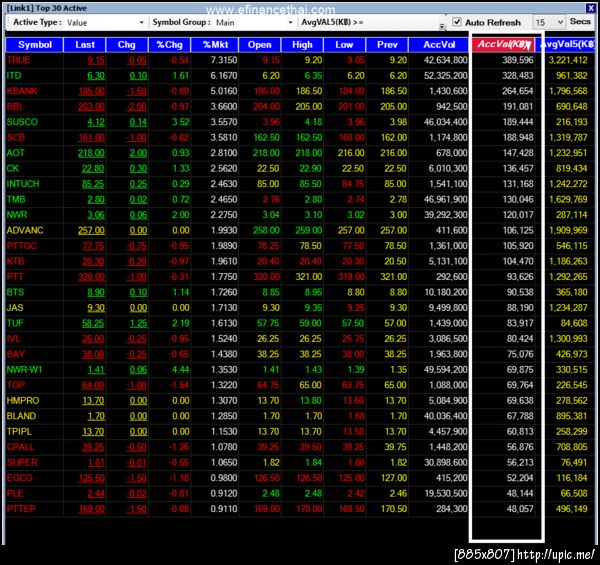Image resolution: width=600 pixels, height=565 pixels.
Task: Click TRUE AccVal value 389,596
Action: [518, 60]
